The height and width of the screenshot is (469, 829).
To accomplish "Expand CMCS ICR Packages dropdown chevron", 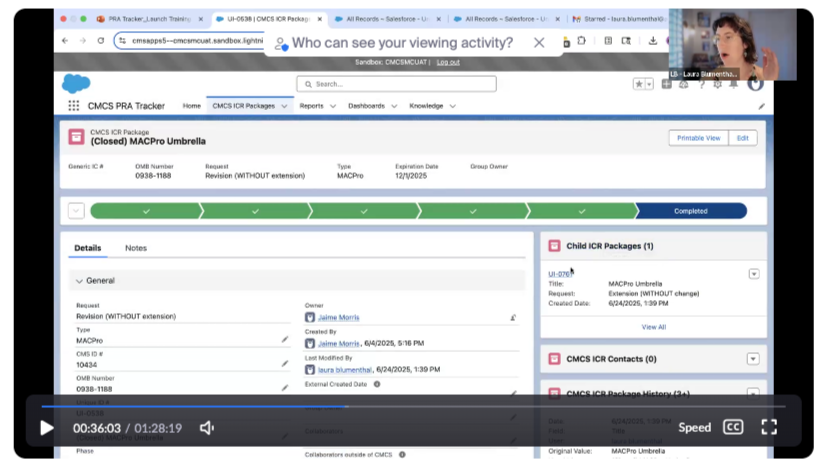I will [284, 106].
